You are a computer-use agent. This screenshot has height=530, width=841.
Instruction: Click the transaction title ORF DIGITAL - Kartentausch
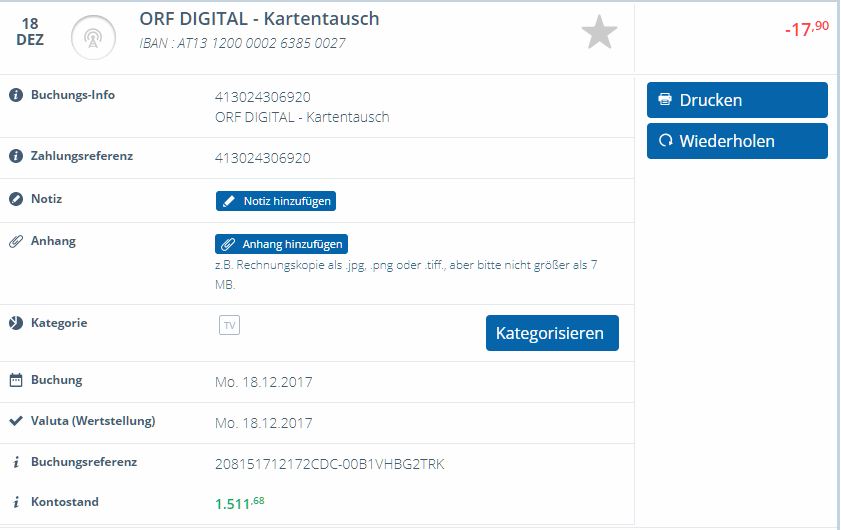tap(259, 19)
